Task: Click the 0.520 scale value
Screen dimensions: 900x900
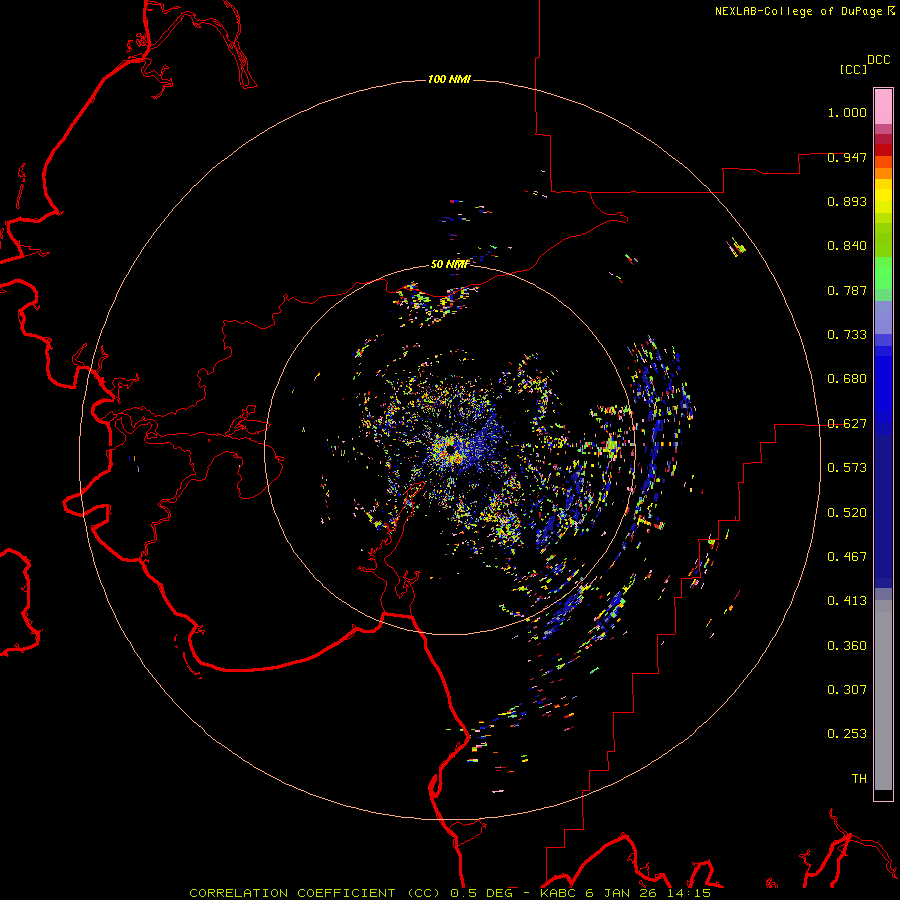Action: (x=847, y=513)
